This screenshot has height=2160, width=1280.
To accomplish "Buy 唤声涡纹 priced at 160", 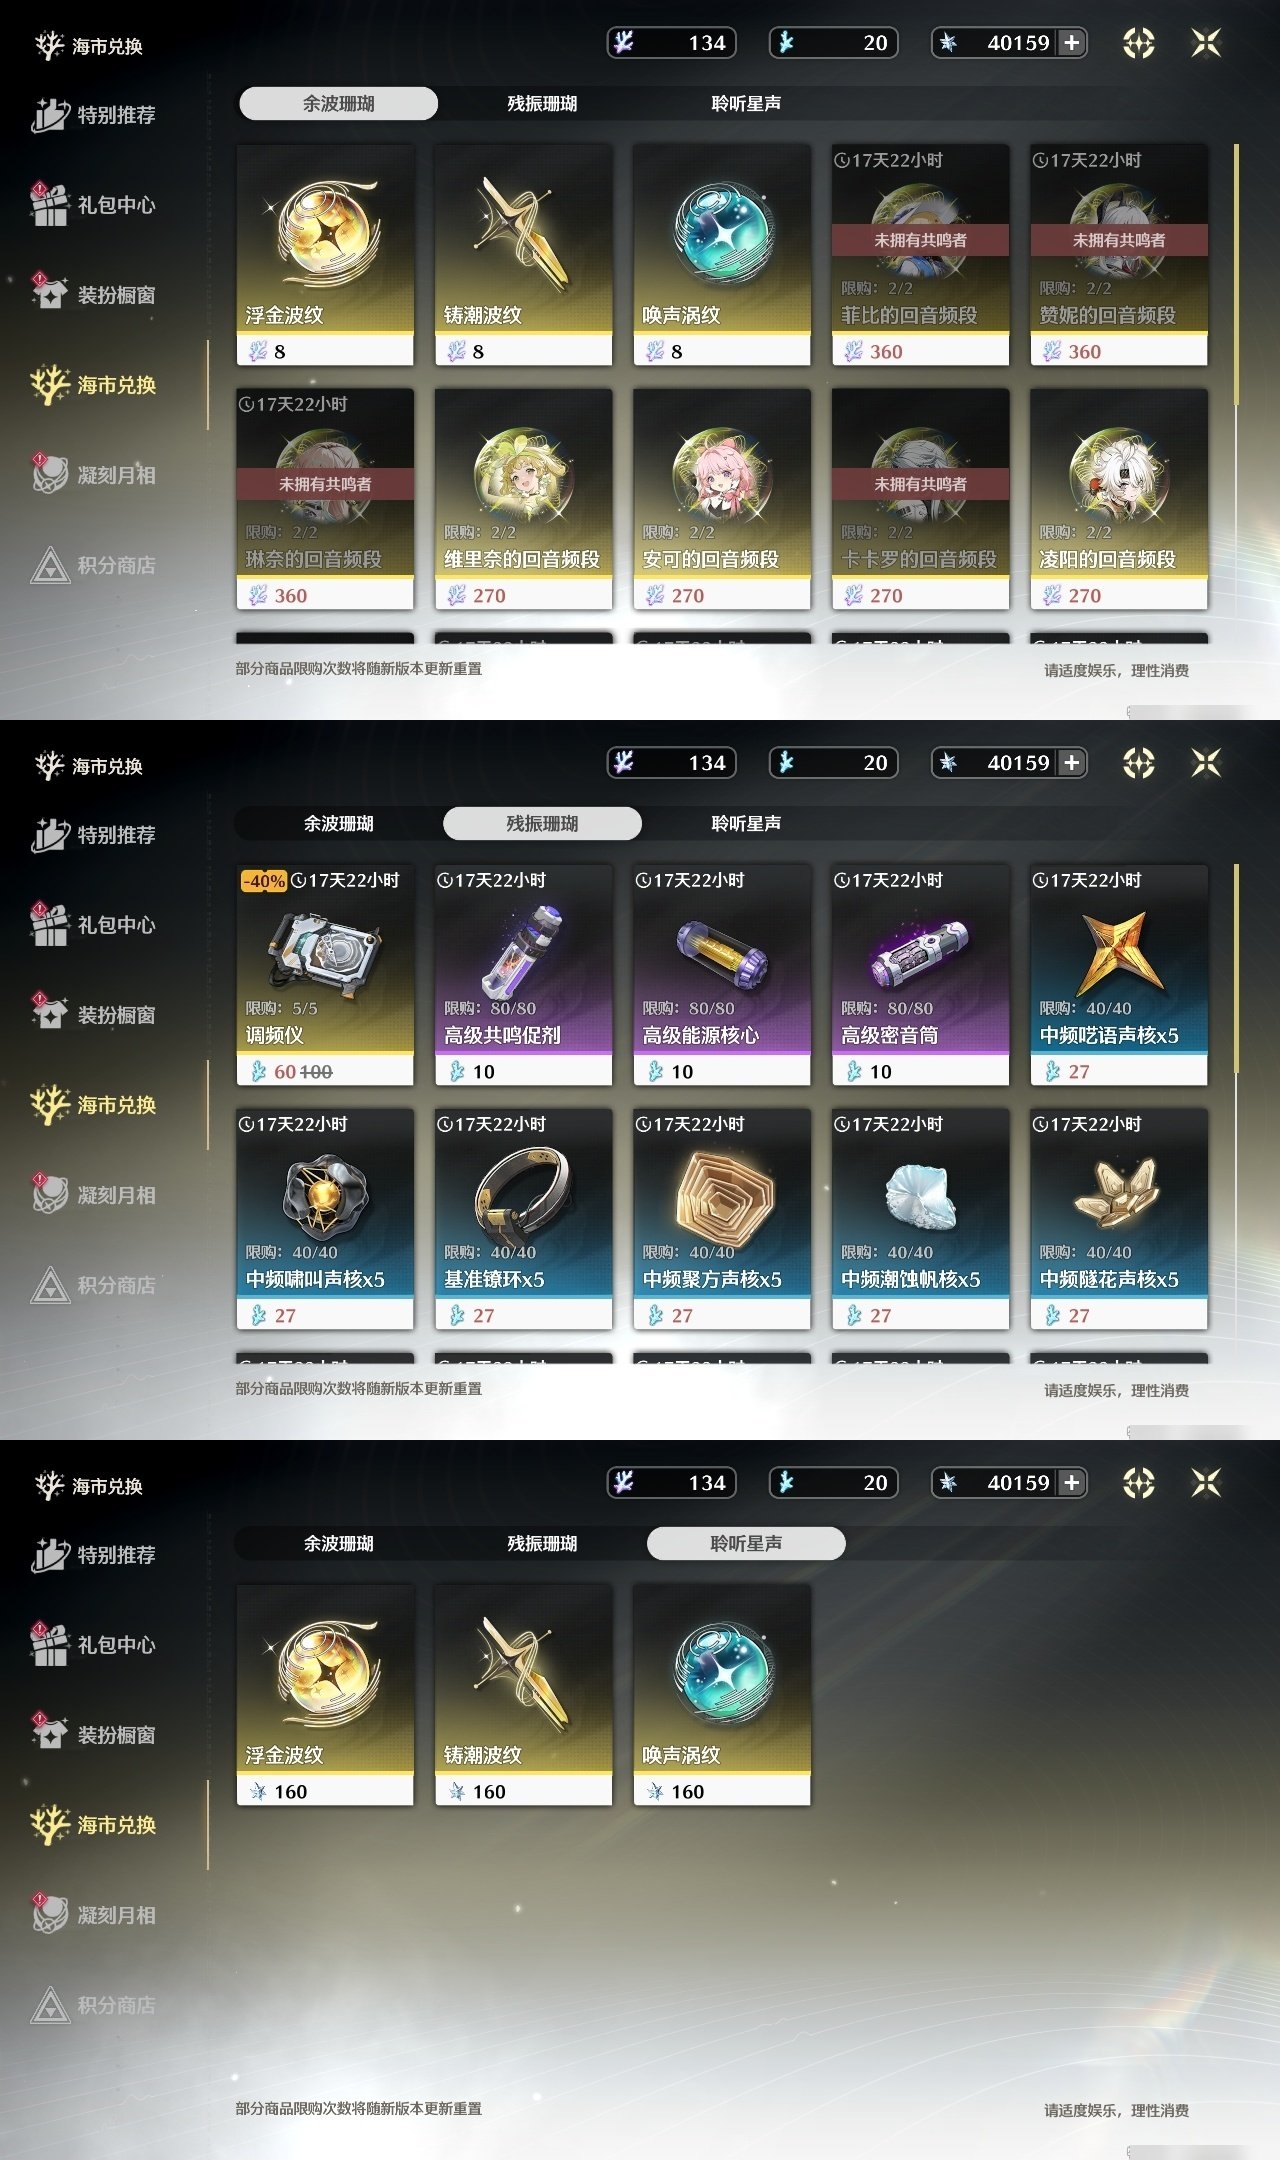I will click(721, 1695).
